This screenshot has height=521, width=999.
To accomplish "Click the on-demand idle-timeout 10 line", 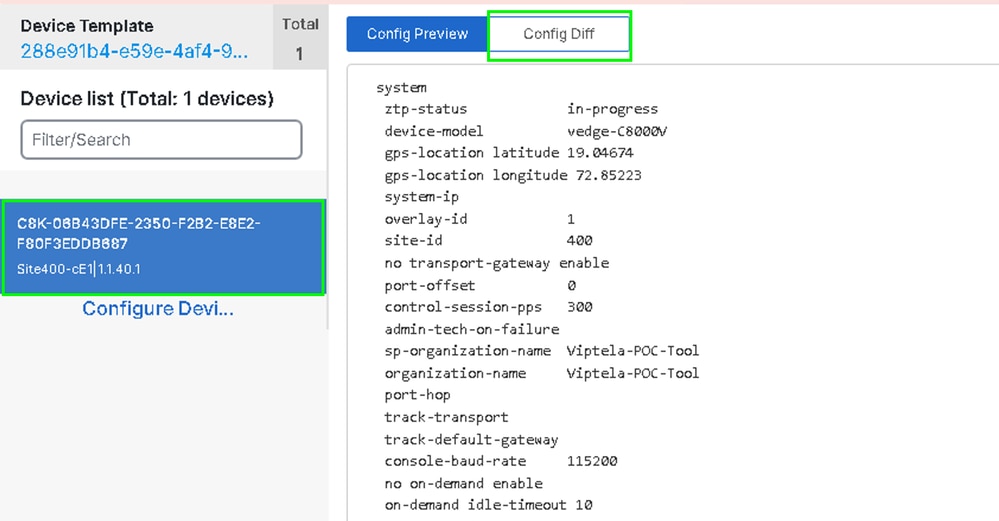I will click(488, 505).
